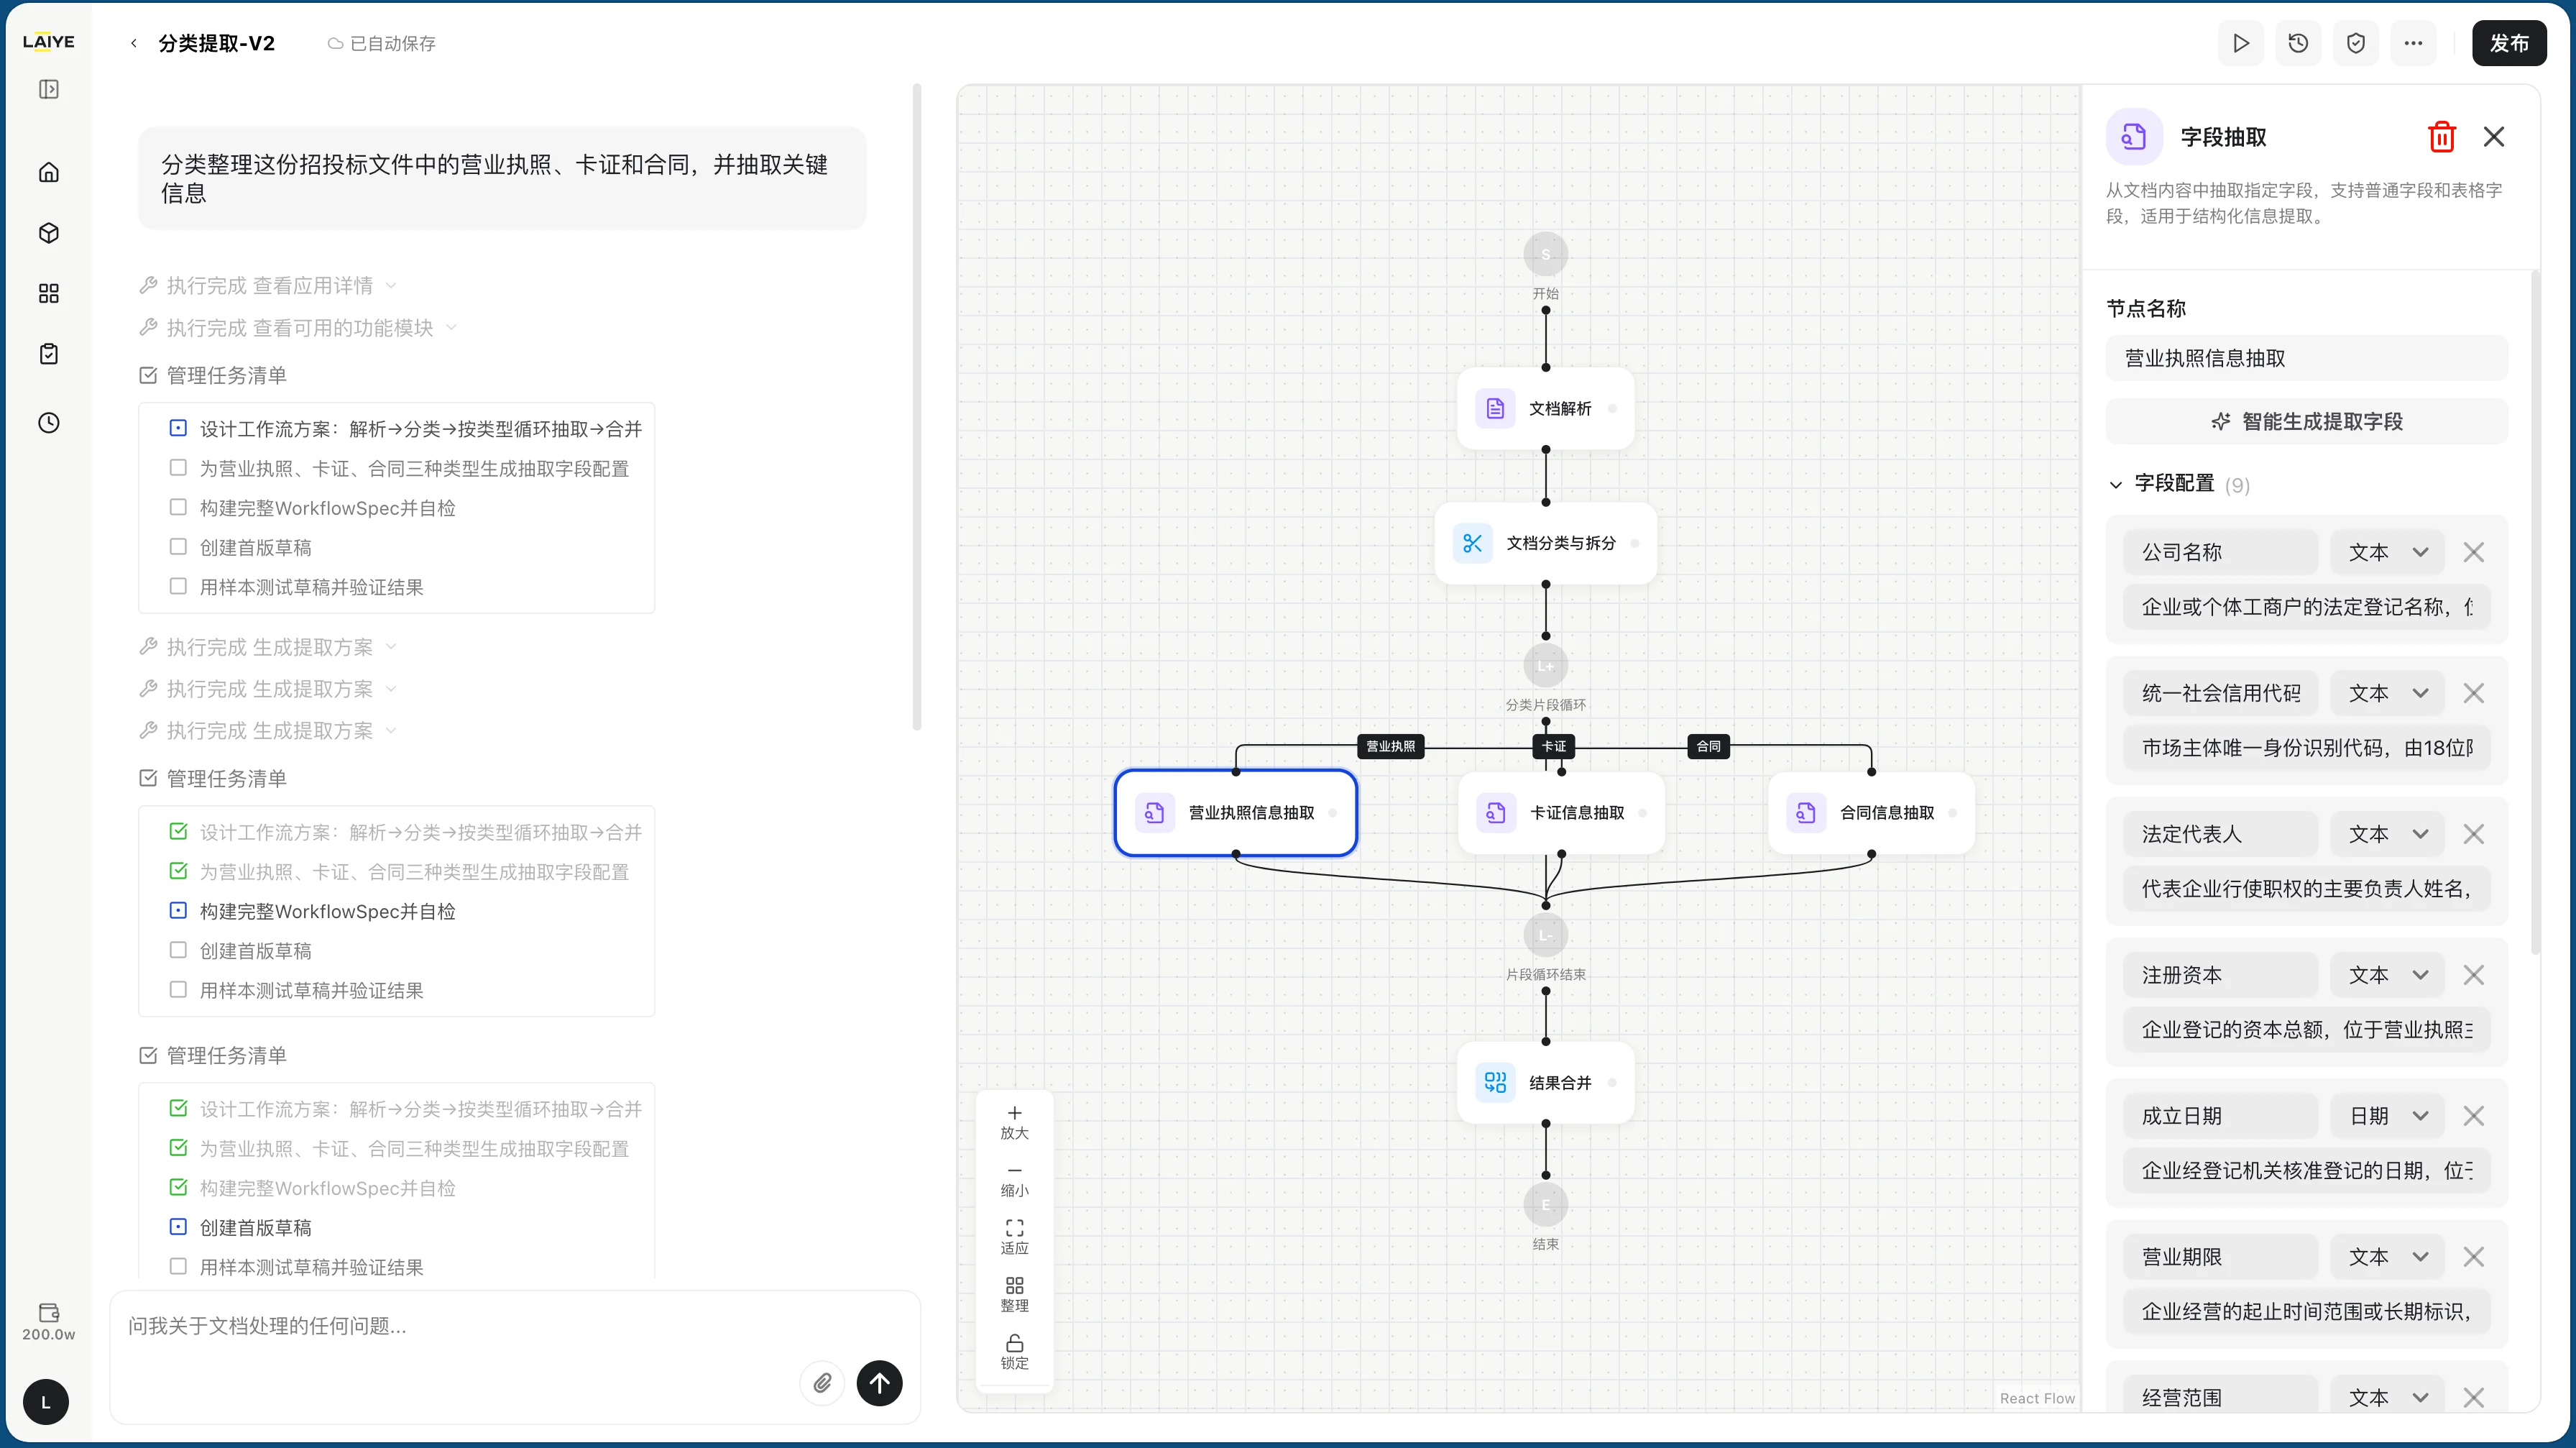
Task: Click the 结束 end node
Action: [1545, 1204]
